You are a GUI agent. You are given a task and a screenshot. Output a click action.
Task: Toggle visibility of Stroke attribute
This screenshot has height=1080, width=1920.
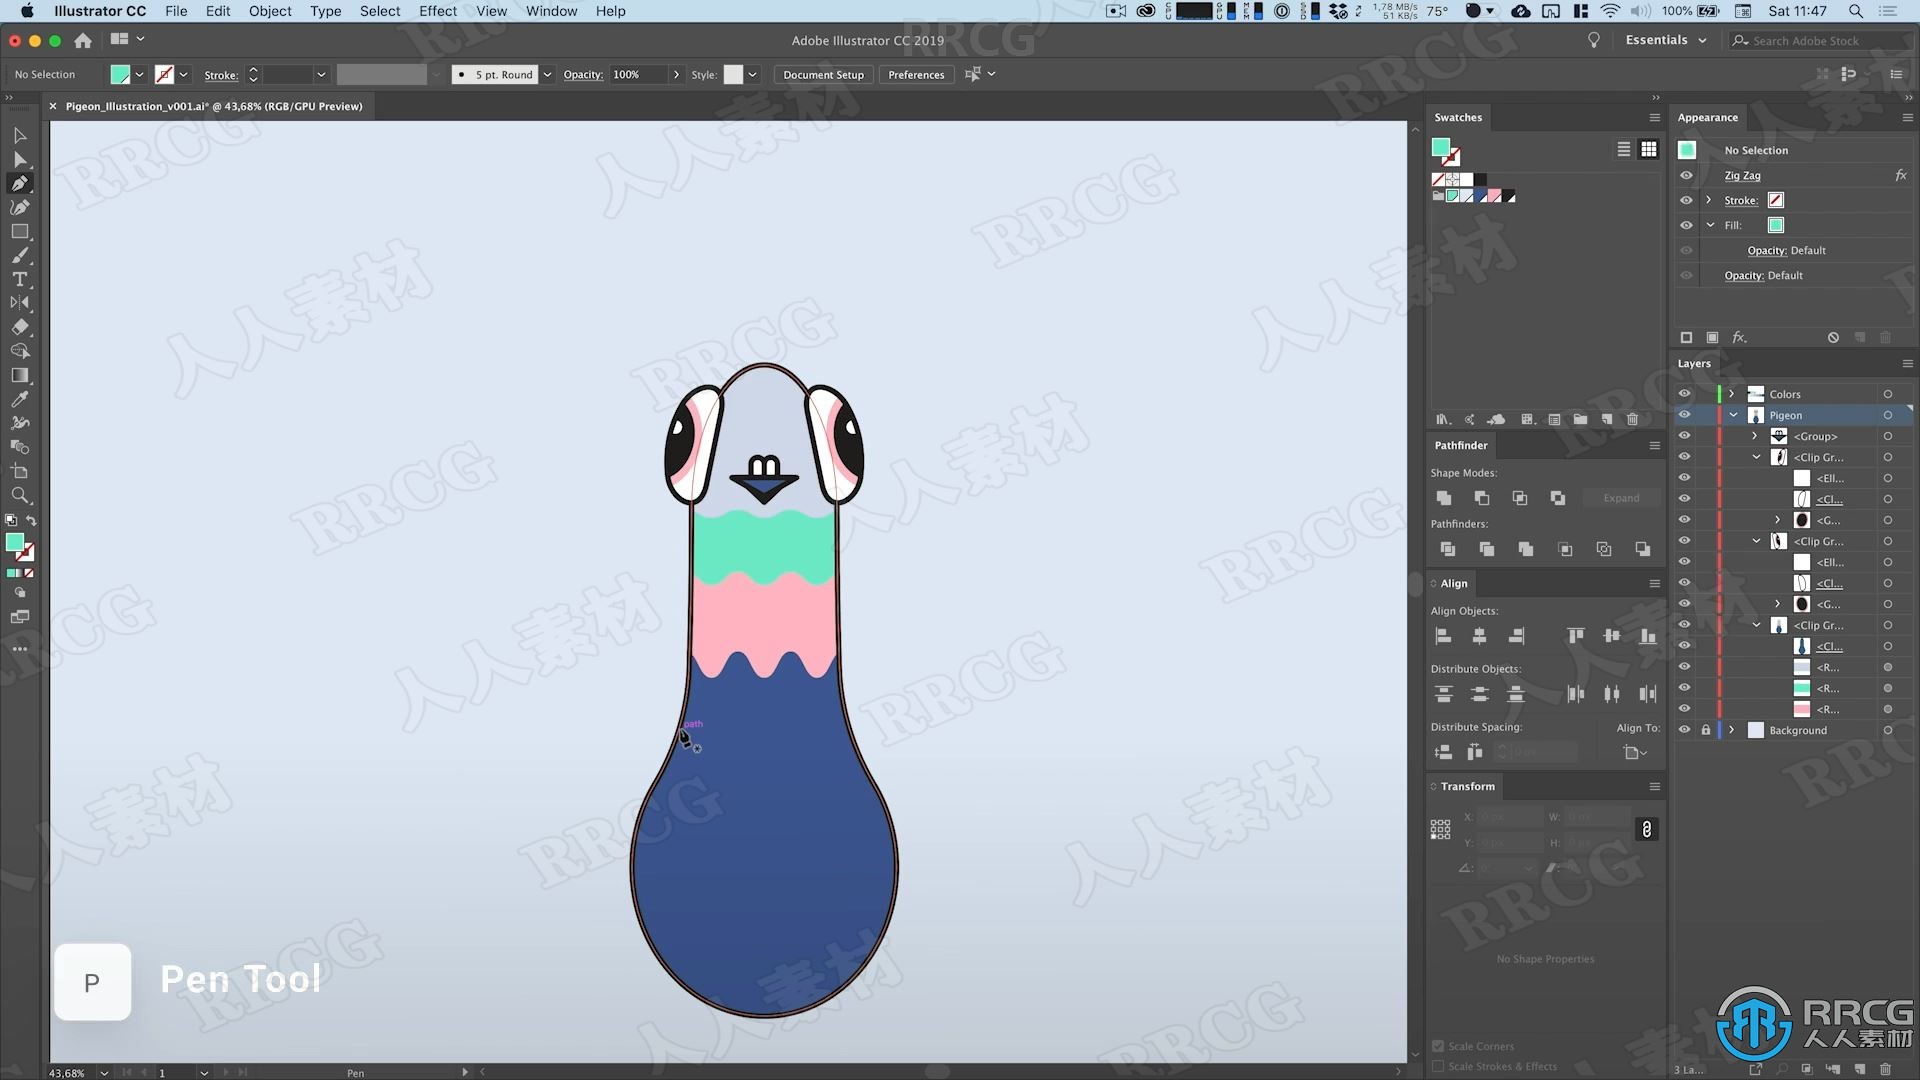(x=1686, y=200)
